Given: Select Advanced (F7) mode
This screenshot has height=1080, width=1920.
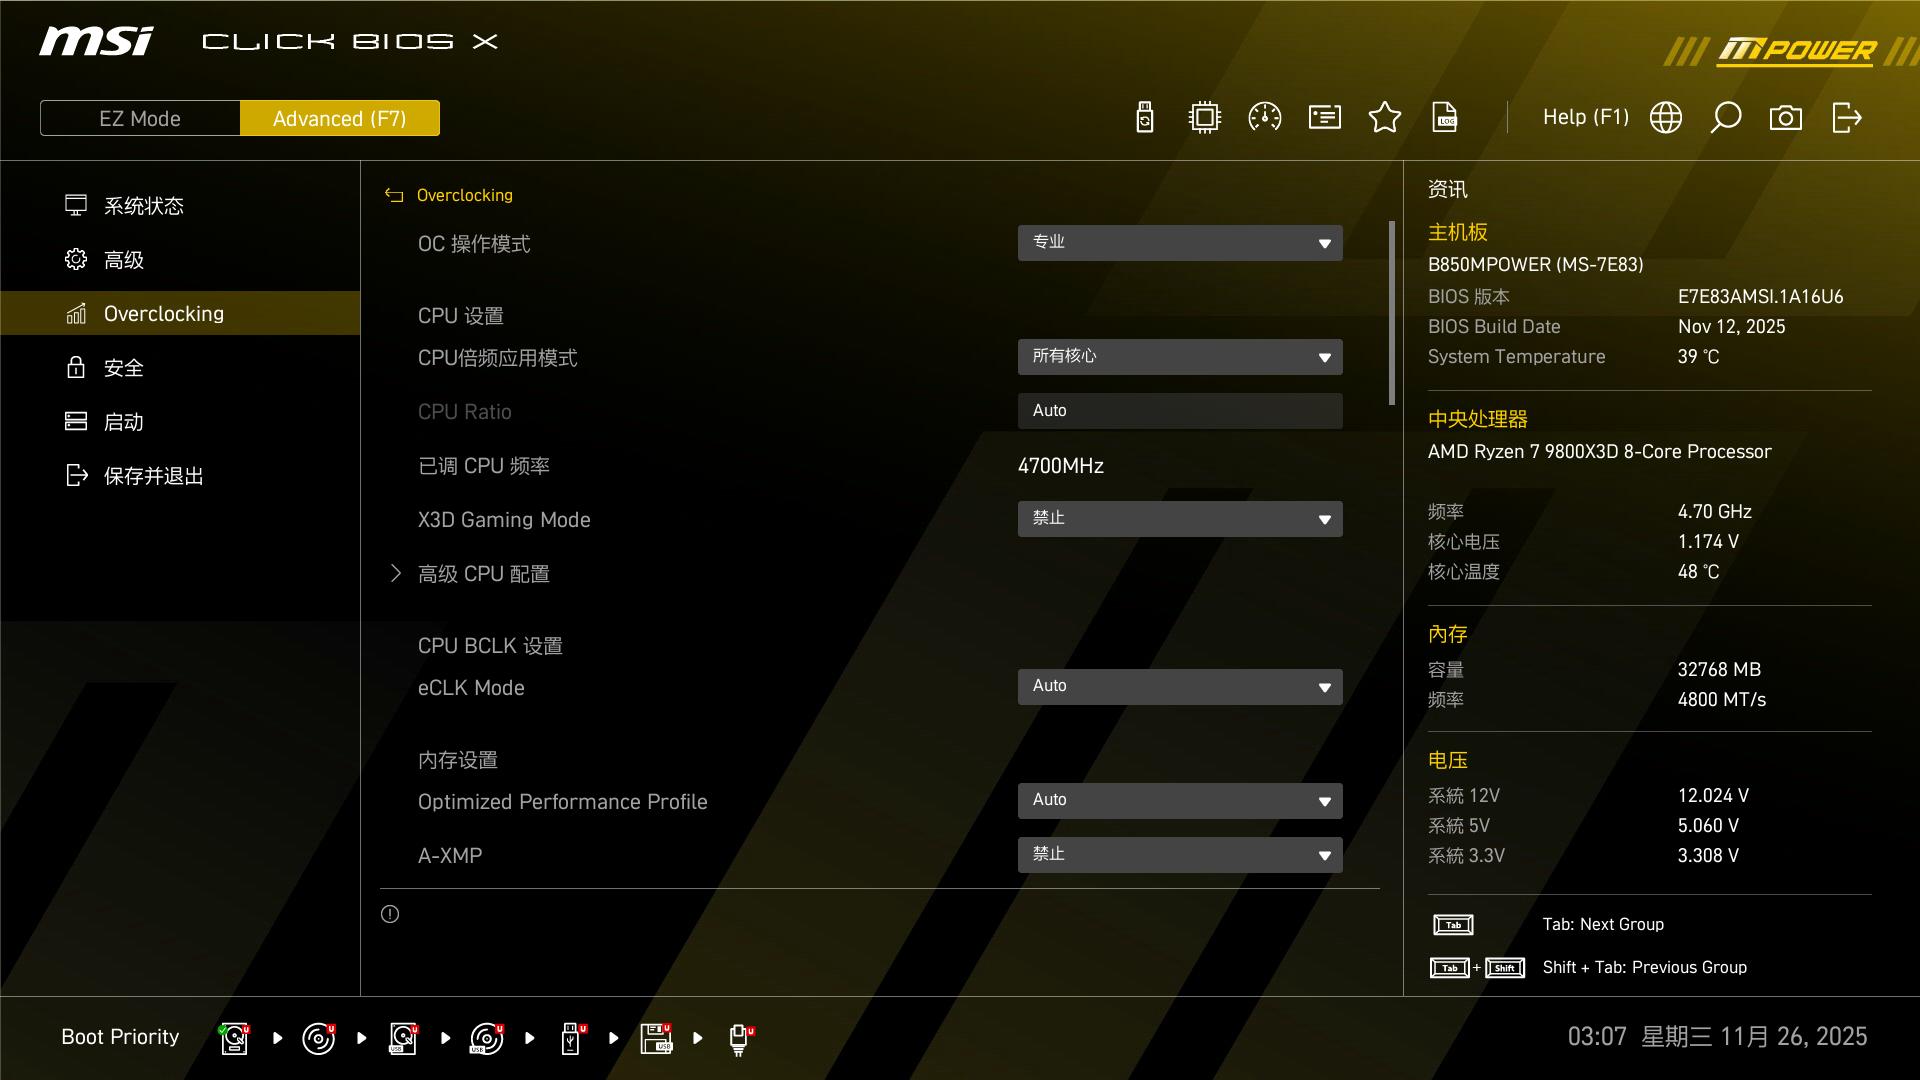Looking at the screenshot, I should pos(339,118).
